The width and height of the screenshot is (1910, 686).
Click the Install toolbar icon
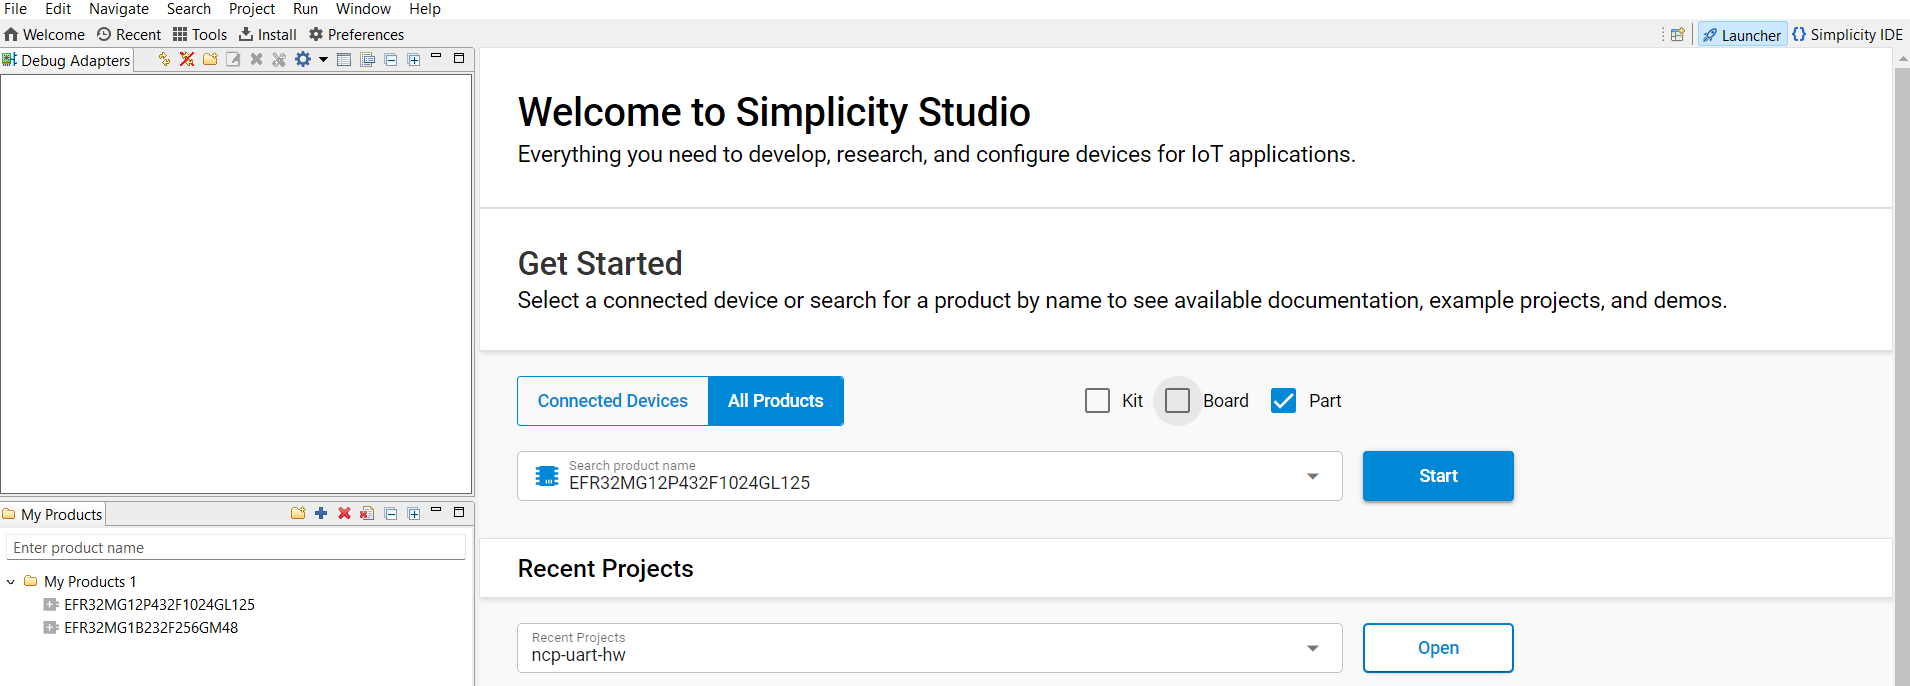246,34
